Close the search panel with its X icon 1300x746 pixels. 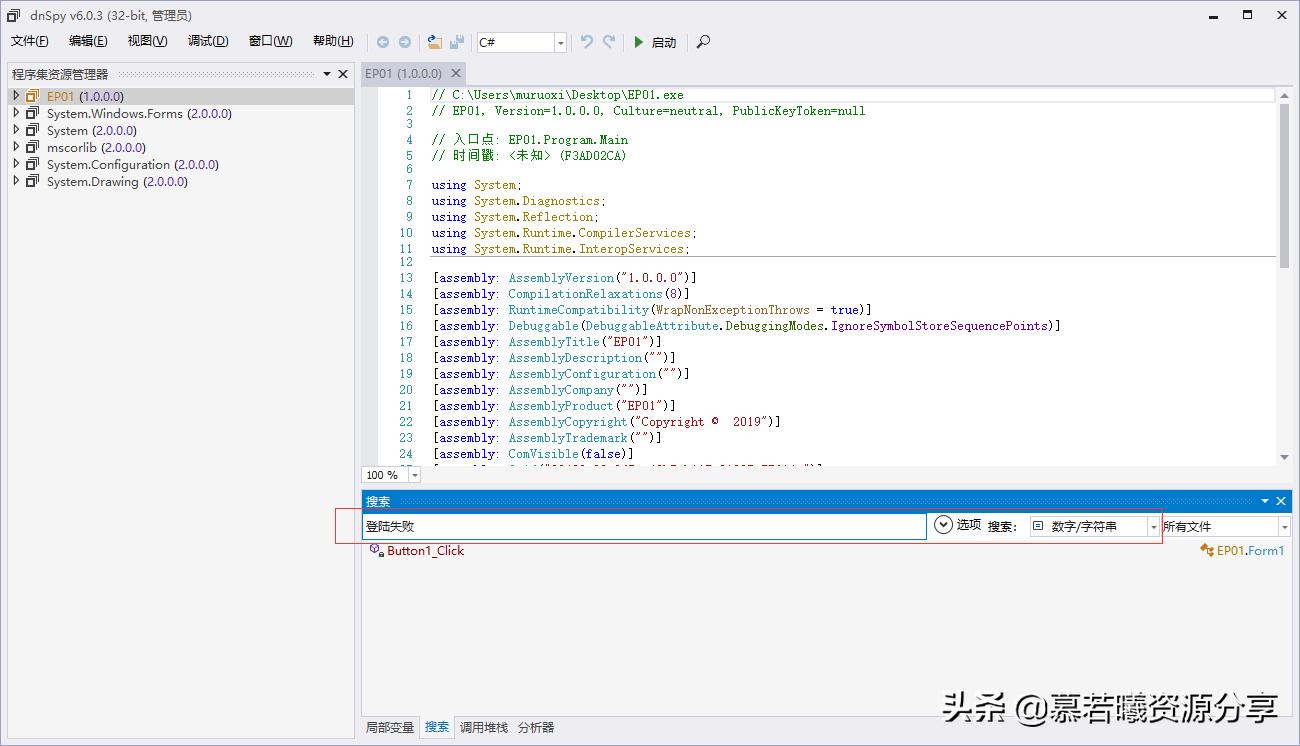coord(1281,501)
